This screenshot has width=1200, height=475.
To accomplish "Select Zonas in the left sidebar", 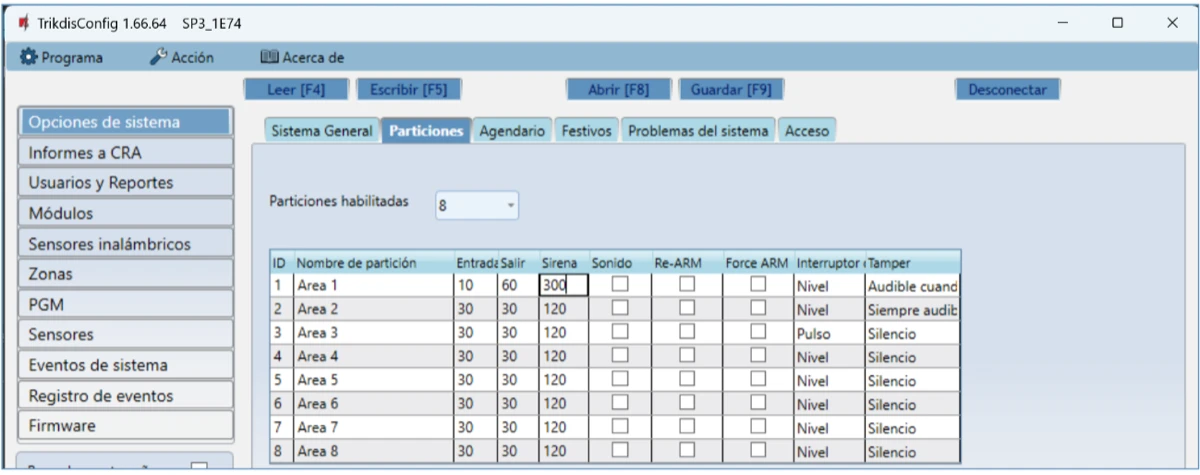I will [125, 274].
